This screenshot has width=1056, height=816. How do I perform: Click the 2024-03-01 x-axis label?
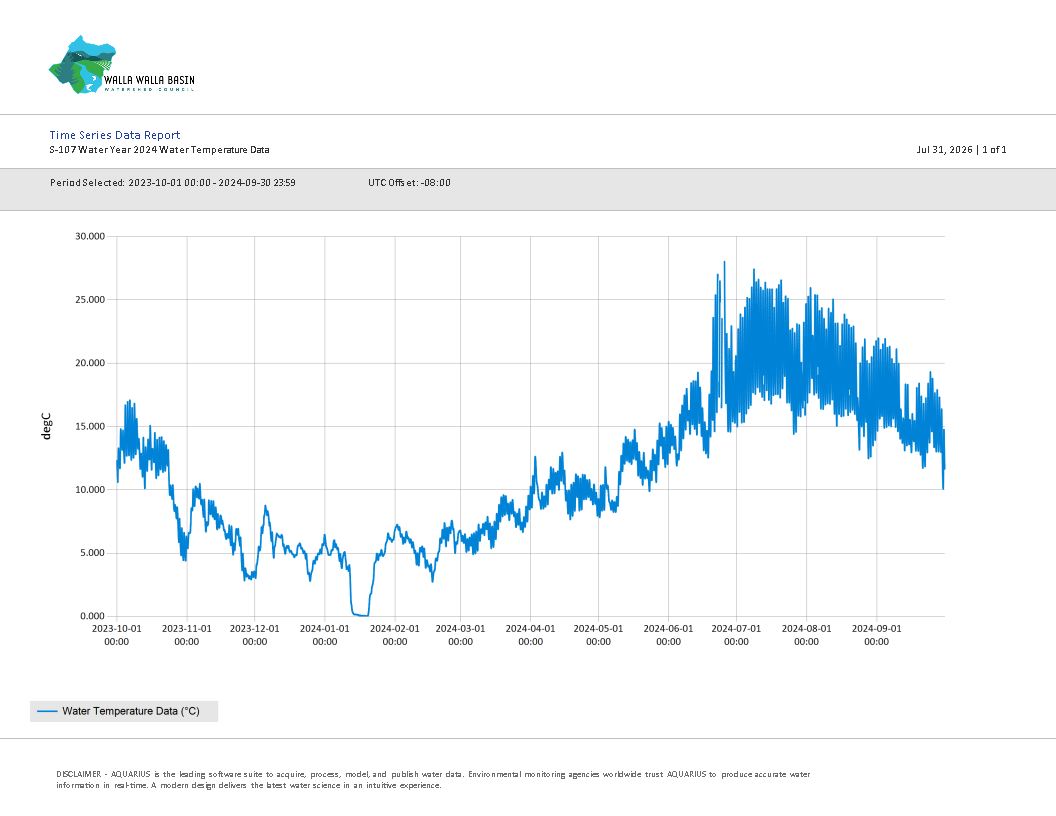click(x=461, y=635)
